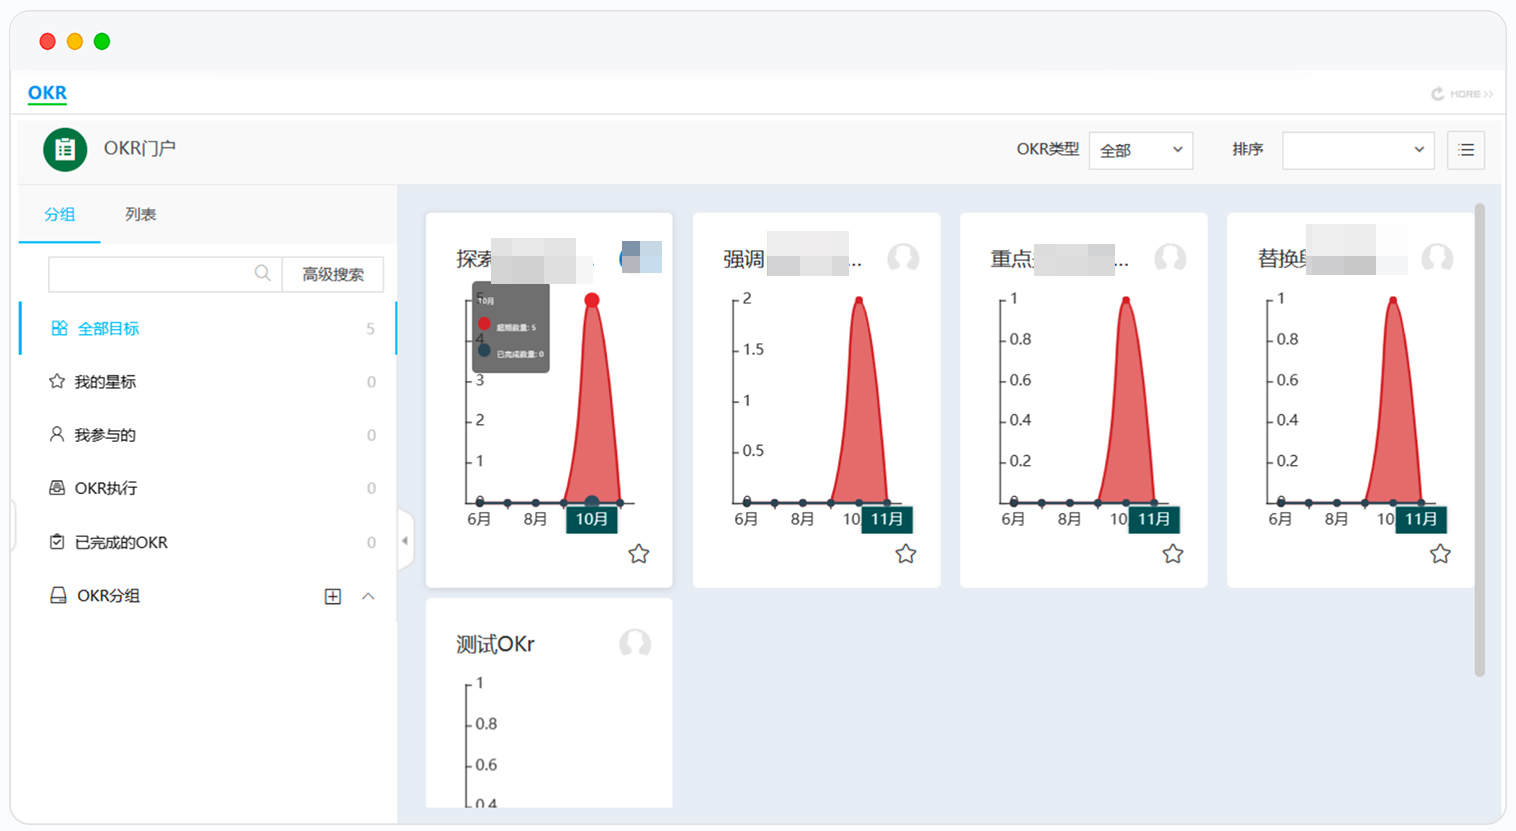Click the magnifier icon in the search box
Screen dimensions: 1516x831
[262, 273]
